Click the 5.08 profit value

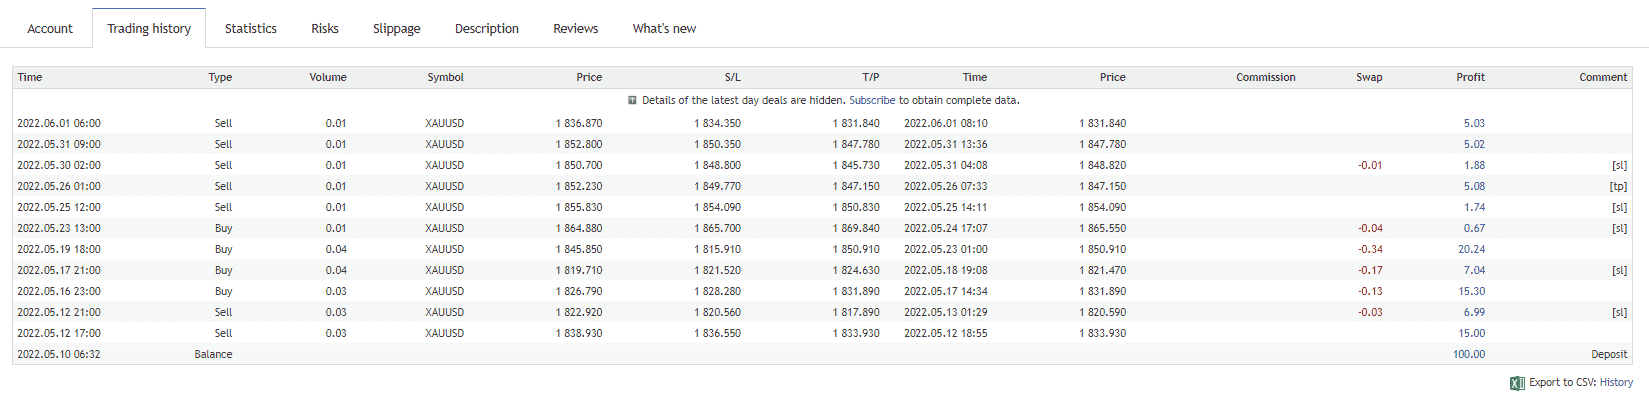coord(1474,186)
